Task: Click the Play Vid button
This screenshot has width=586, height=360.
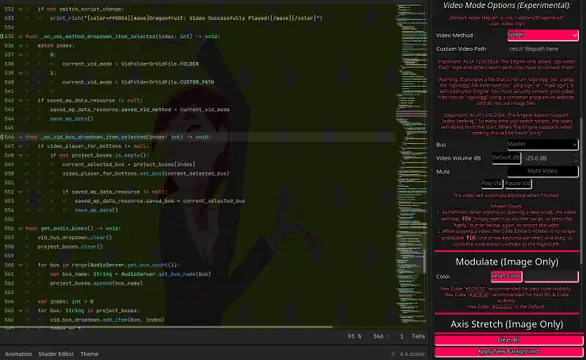Action: (x=491, y=184)
